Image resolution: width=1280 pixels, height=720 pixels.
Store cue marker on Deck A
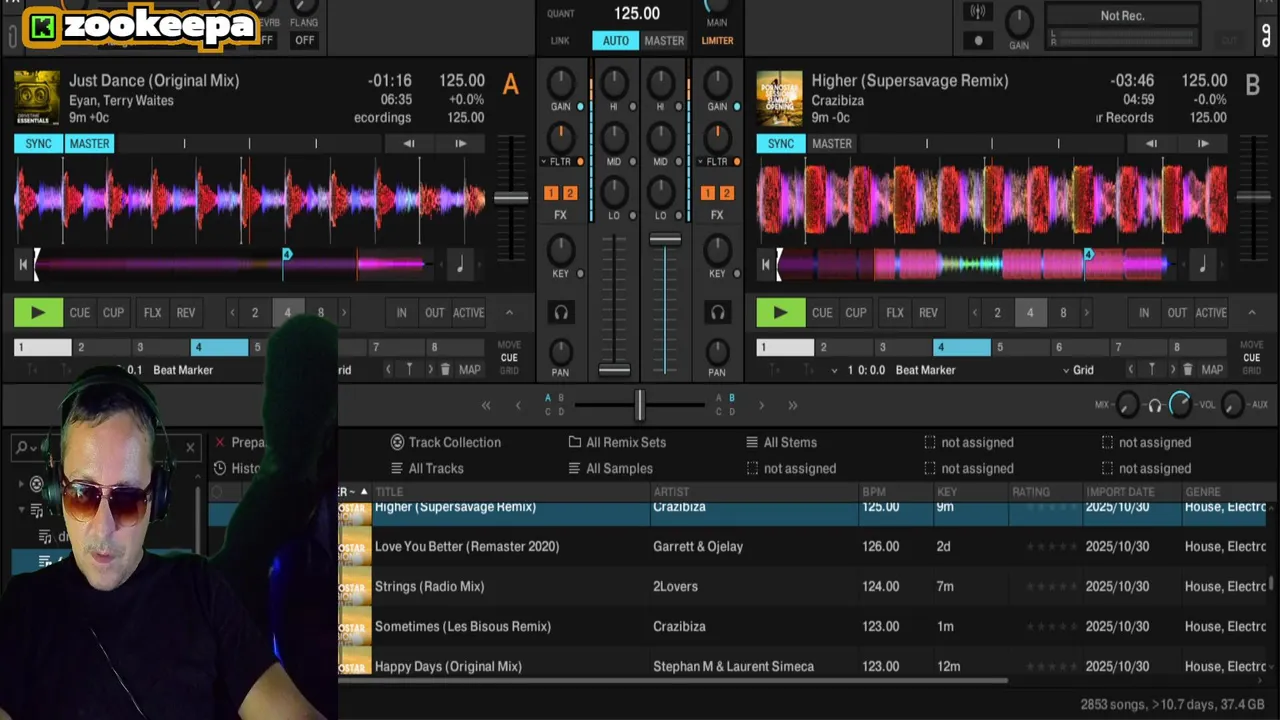[x=409, y=370]
